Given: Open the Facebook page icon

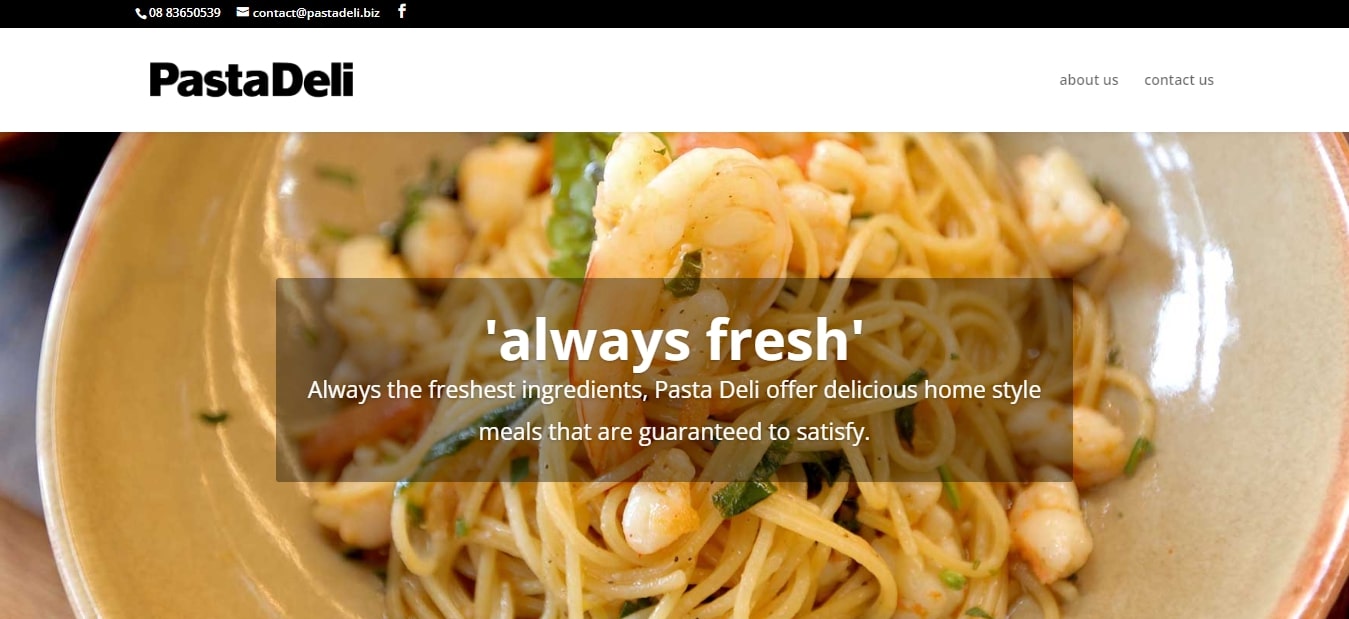Looking at the screenshot, I should 402,12.
